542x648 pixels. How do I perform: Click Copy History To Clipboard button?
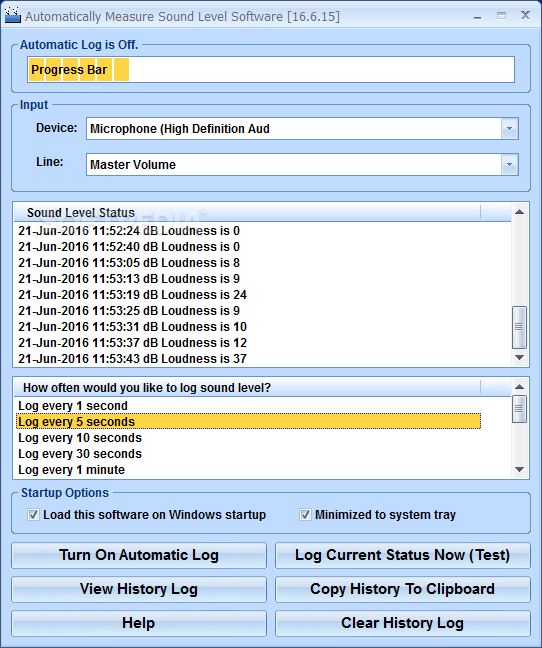403,589
